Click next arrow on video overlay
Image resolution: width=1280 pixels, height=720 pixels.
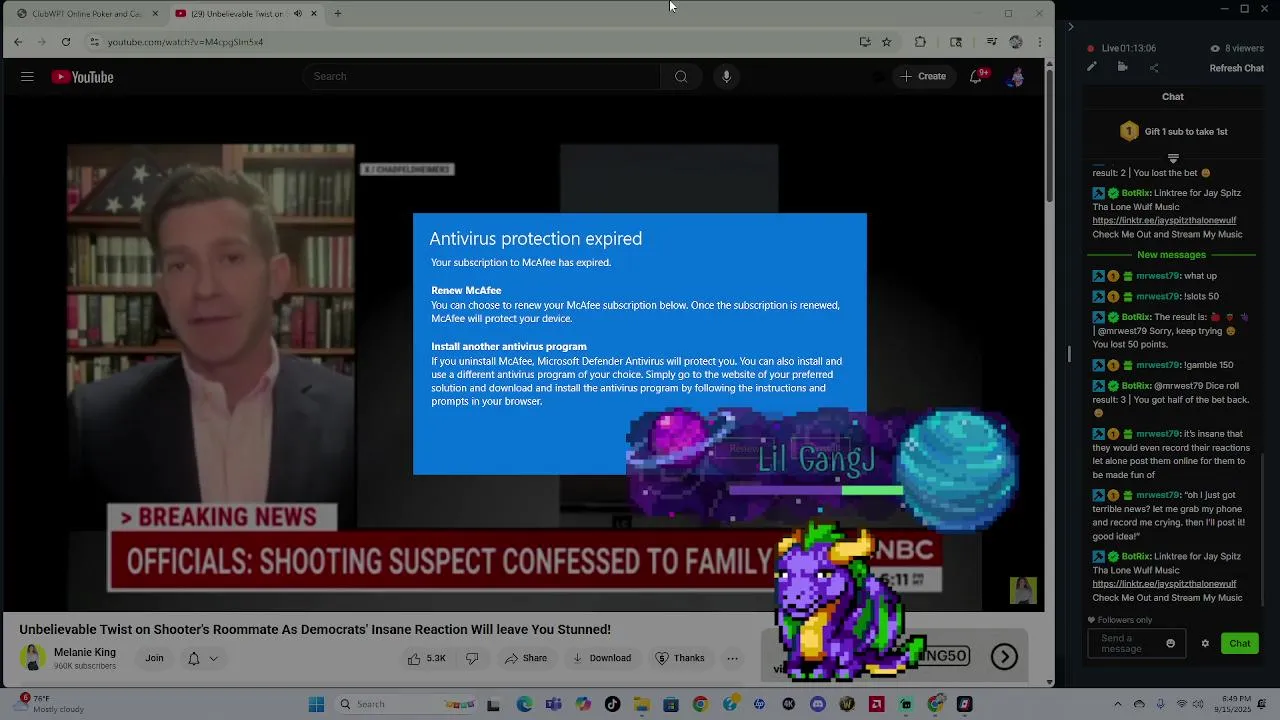(x=1004, y=656)
